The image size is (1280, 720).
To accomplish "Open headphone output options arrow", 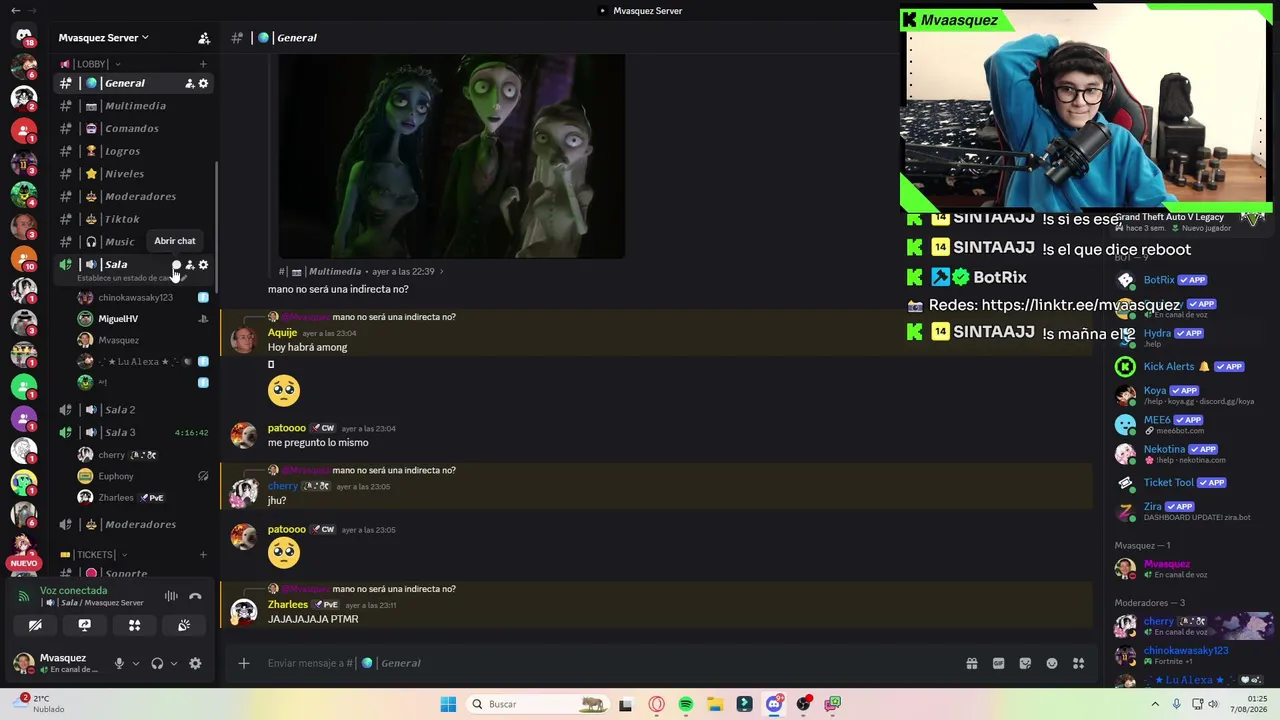I will click(x=174, y=663).
